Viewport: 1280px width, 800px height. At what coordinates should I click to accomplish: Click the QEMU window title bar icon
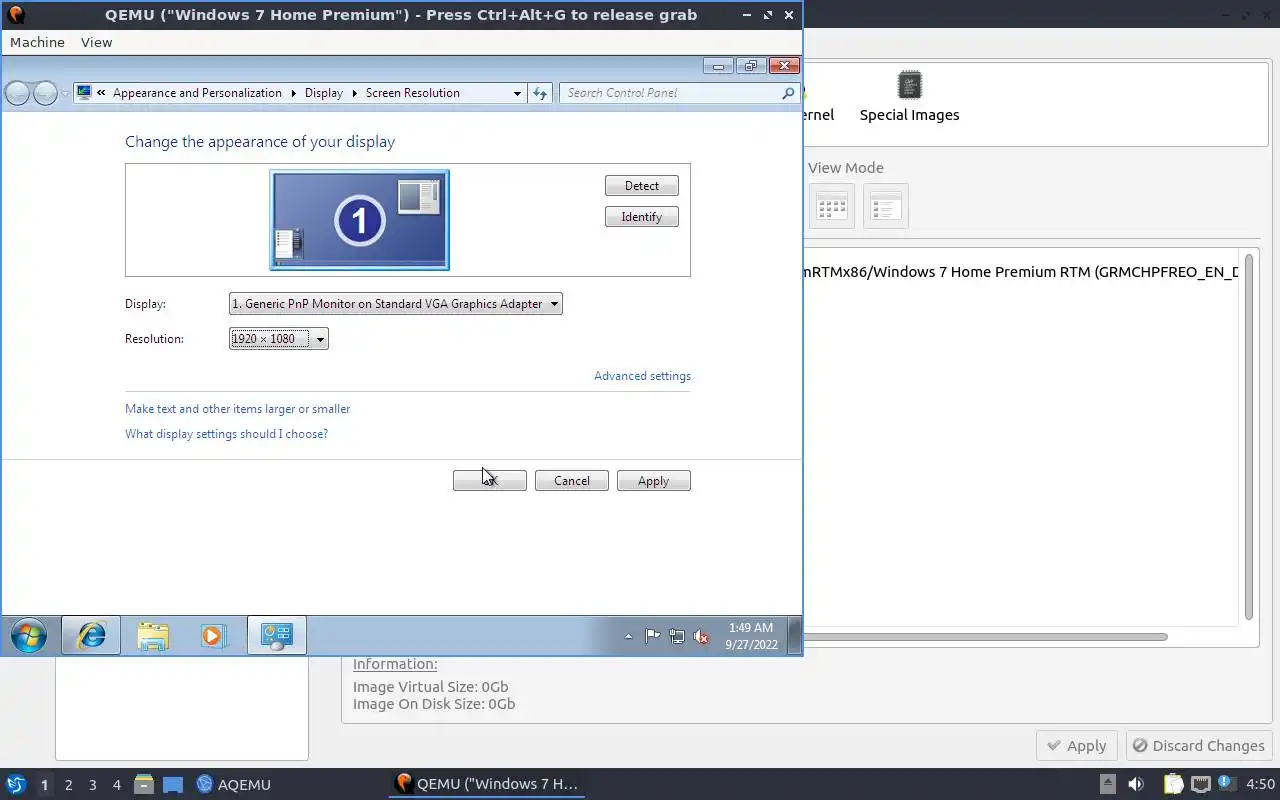16,15
